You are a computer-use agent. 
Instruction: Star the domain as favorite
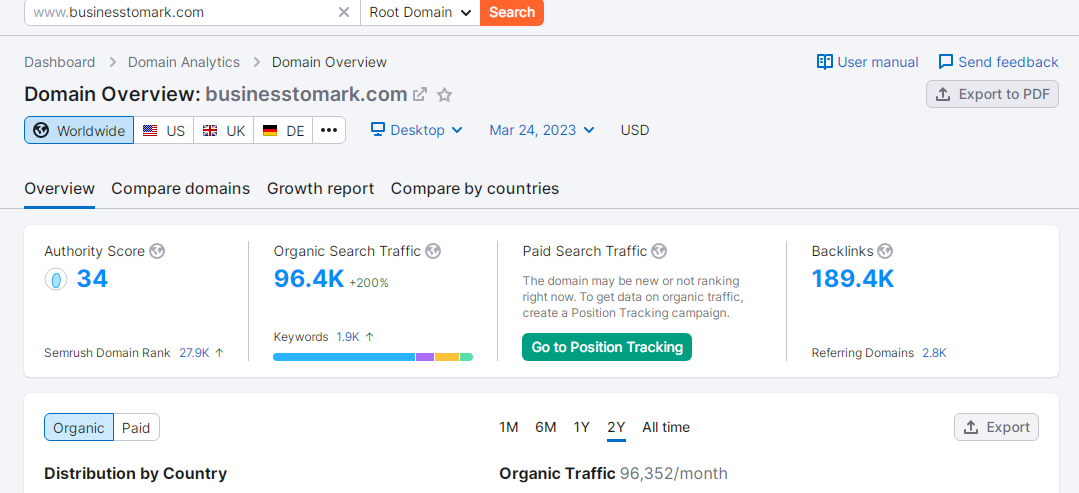[445, 95]
